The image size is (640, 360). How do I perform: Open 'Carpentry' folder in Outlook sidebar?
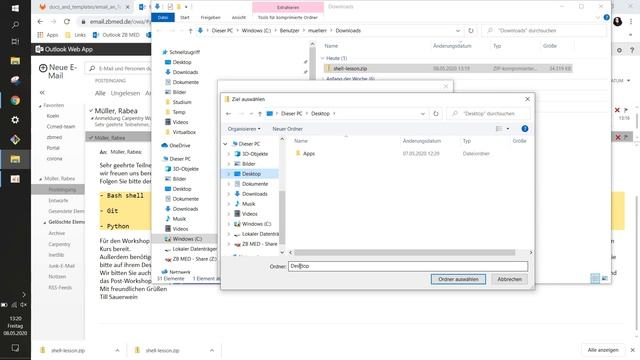coord(59,244)
